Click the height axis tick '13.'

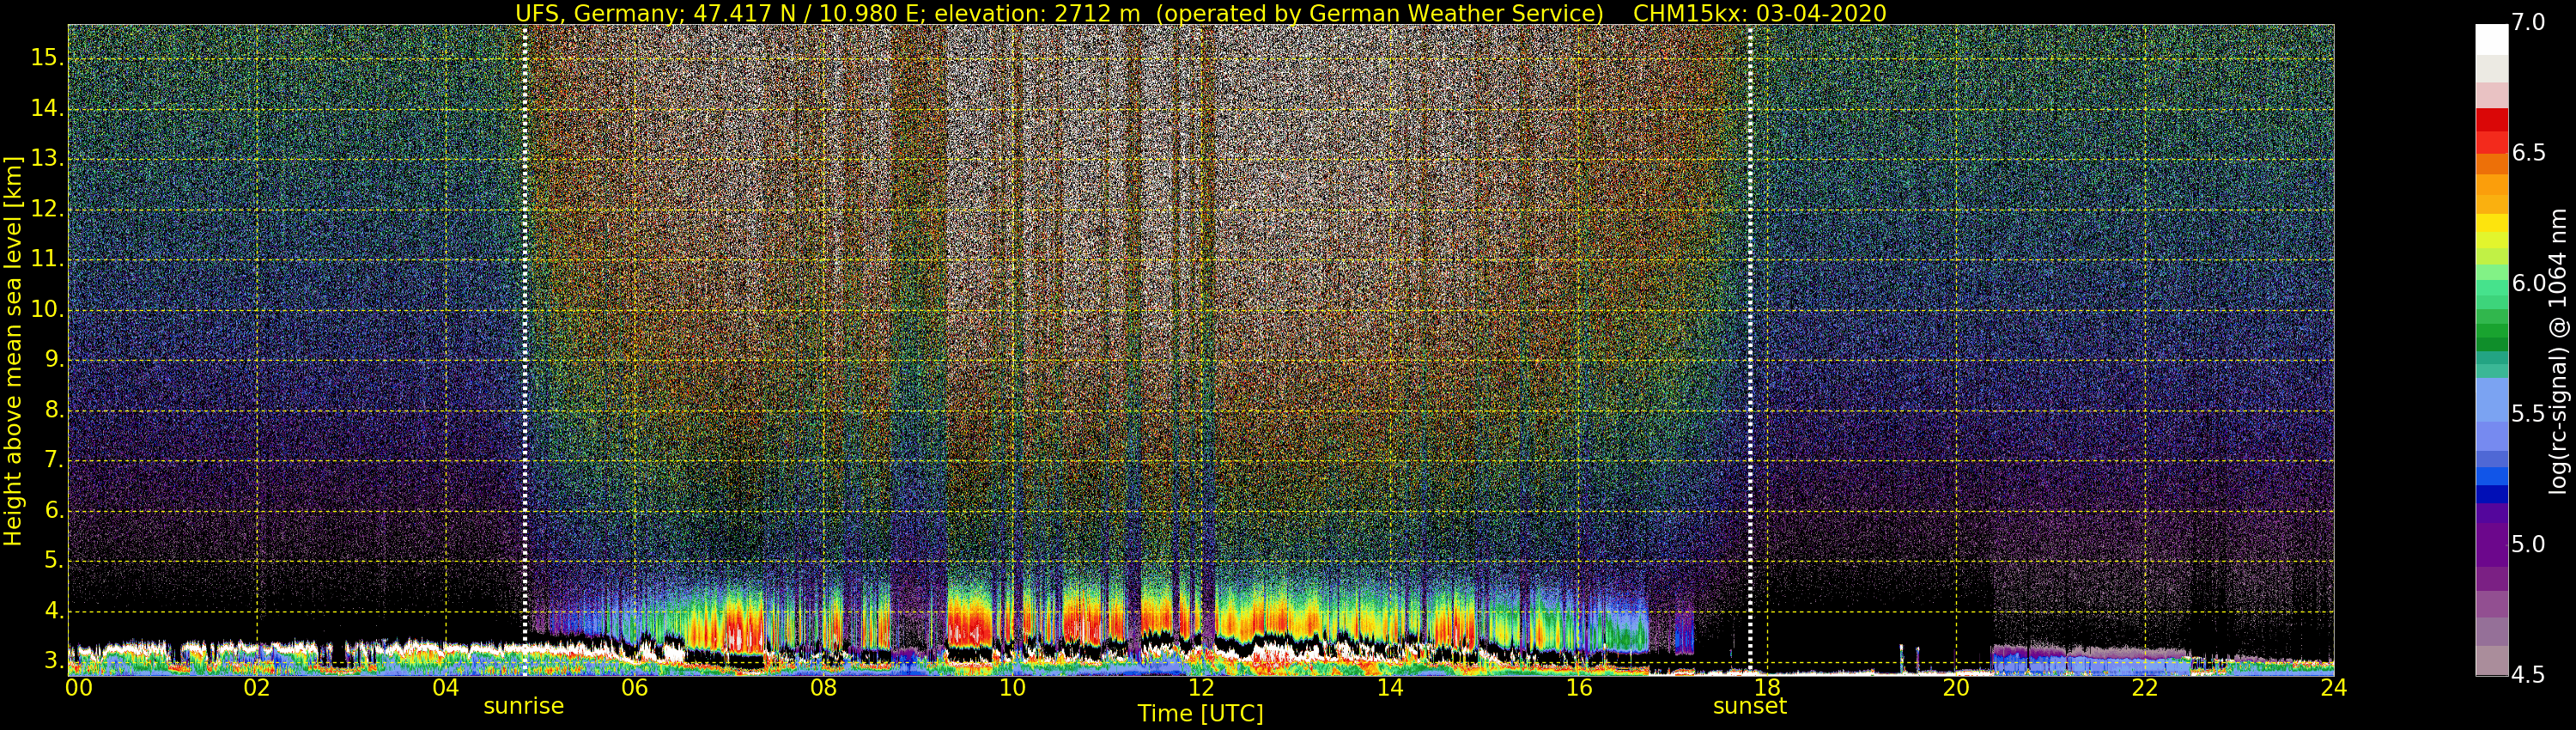coord(47,159)
